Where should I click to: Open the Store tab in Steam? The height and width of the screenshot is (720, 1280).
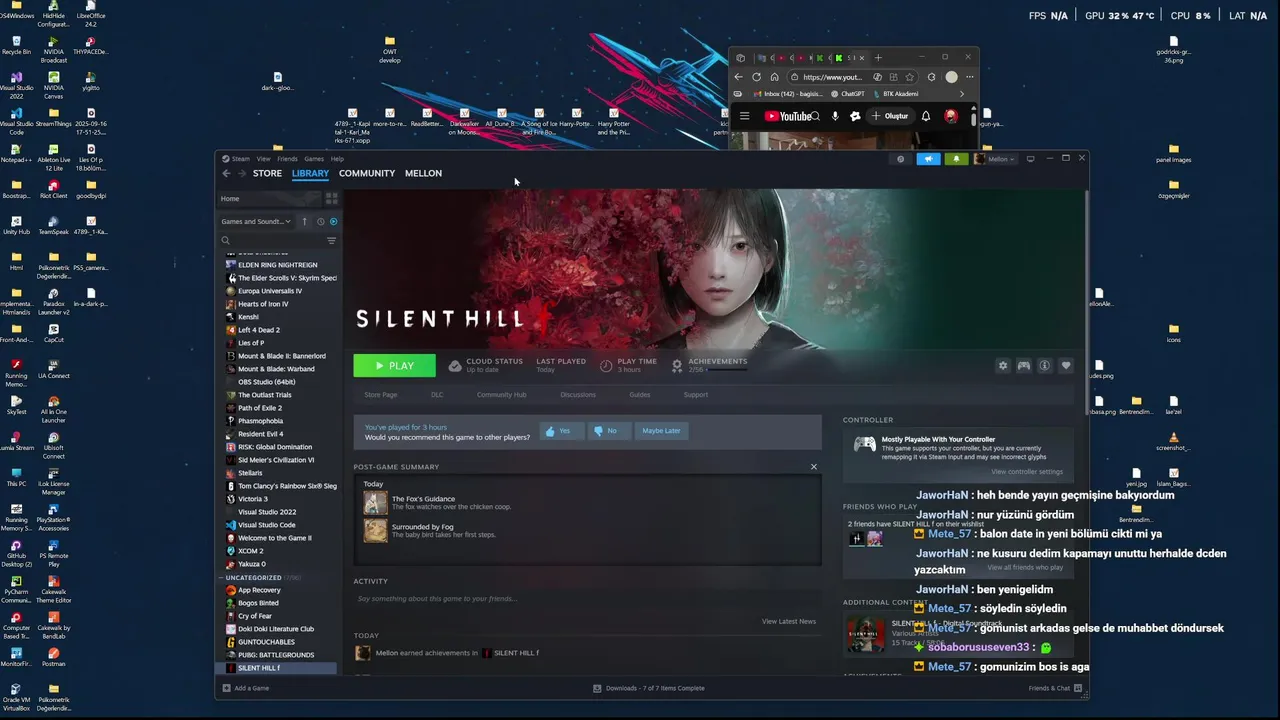[267, 173]
